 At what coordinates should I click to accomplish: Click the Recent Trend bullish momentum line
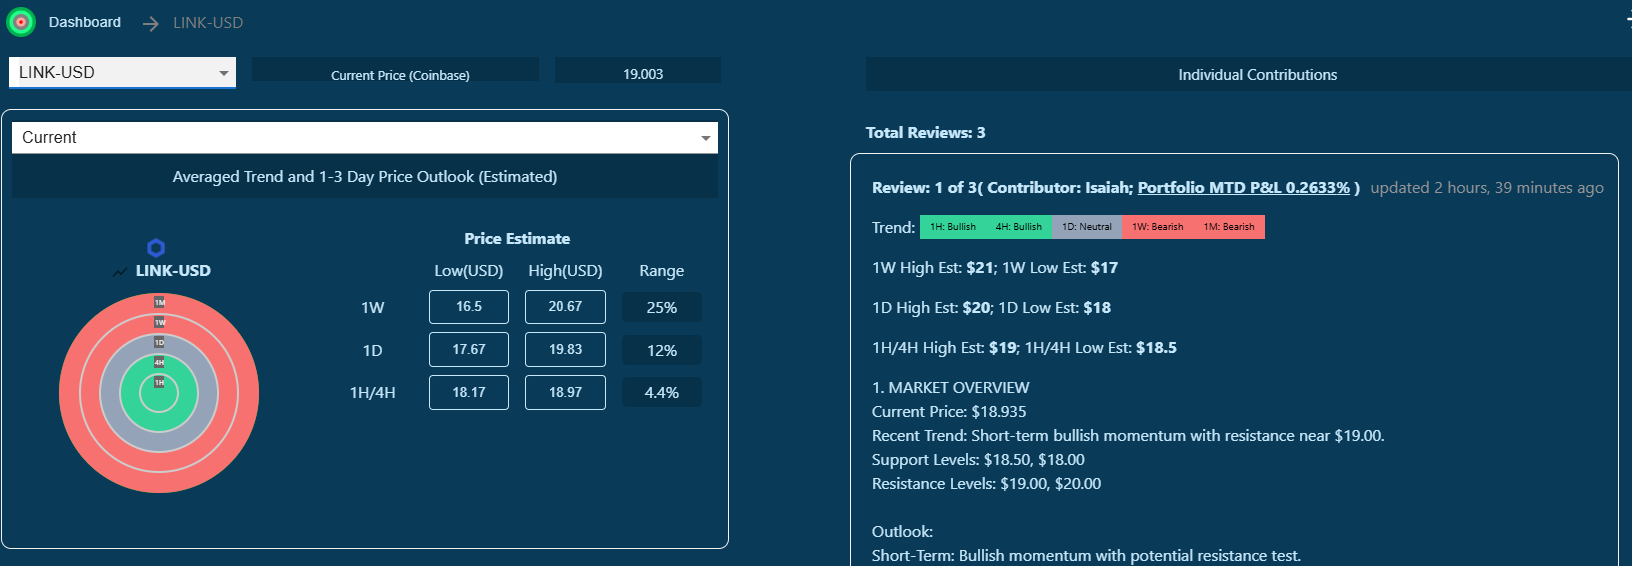pyautogui.click(x=1128, y=436)
